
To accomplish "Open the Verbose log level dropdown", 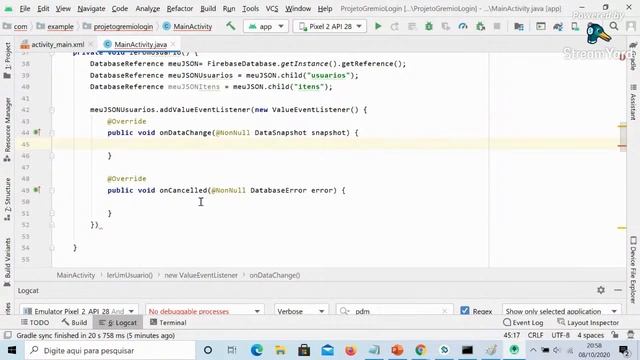I will 300,311.
